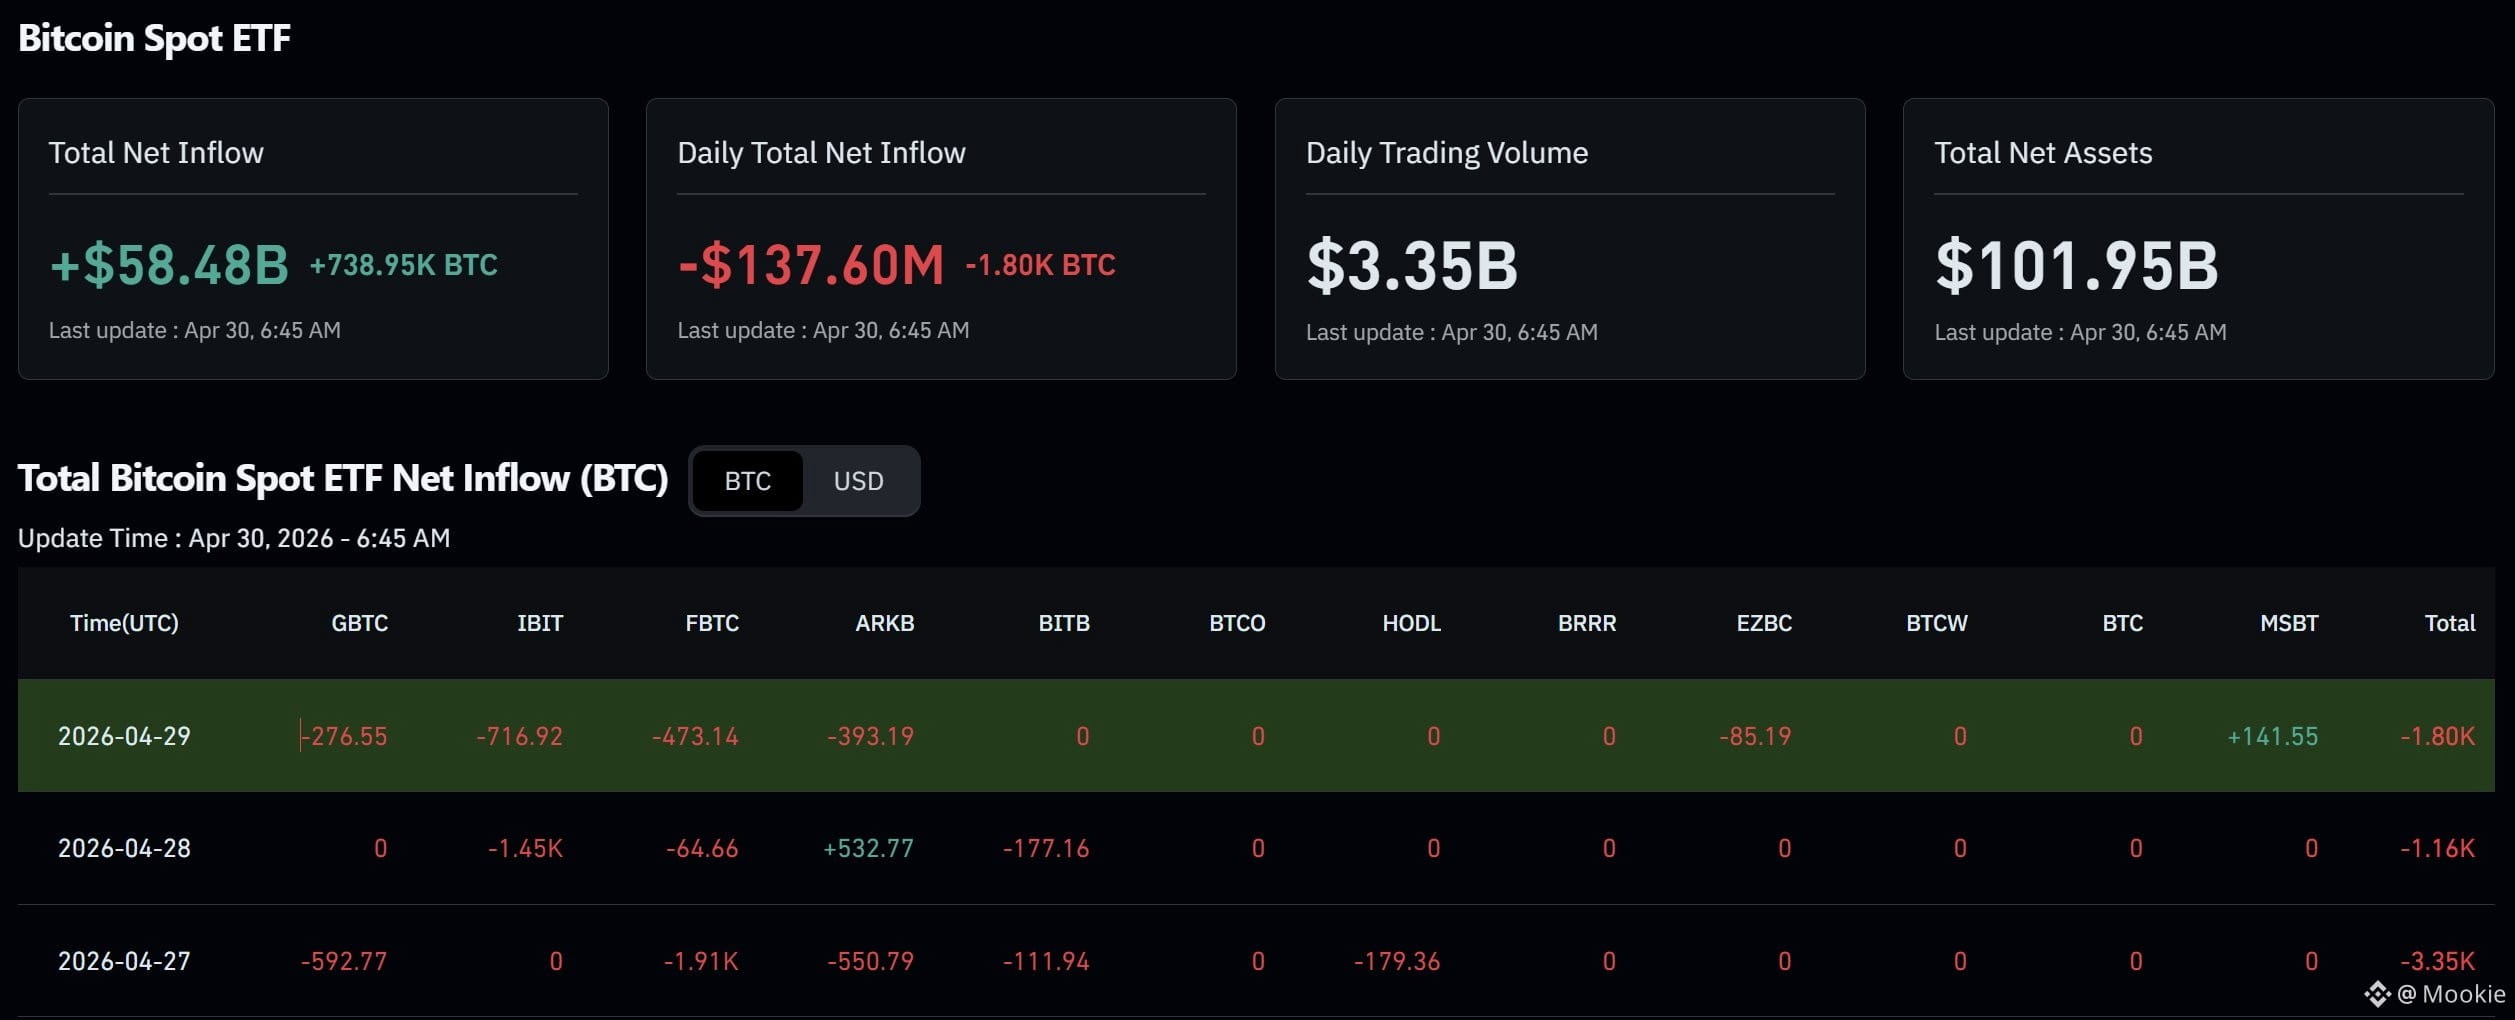Click the -1.45K IBIT value

[525, 848]
